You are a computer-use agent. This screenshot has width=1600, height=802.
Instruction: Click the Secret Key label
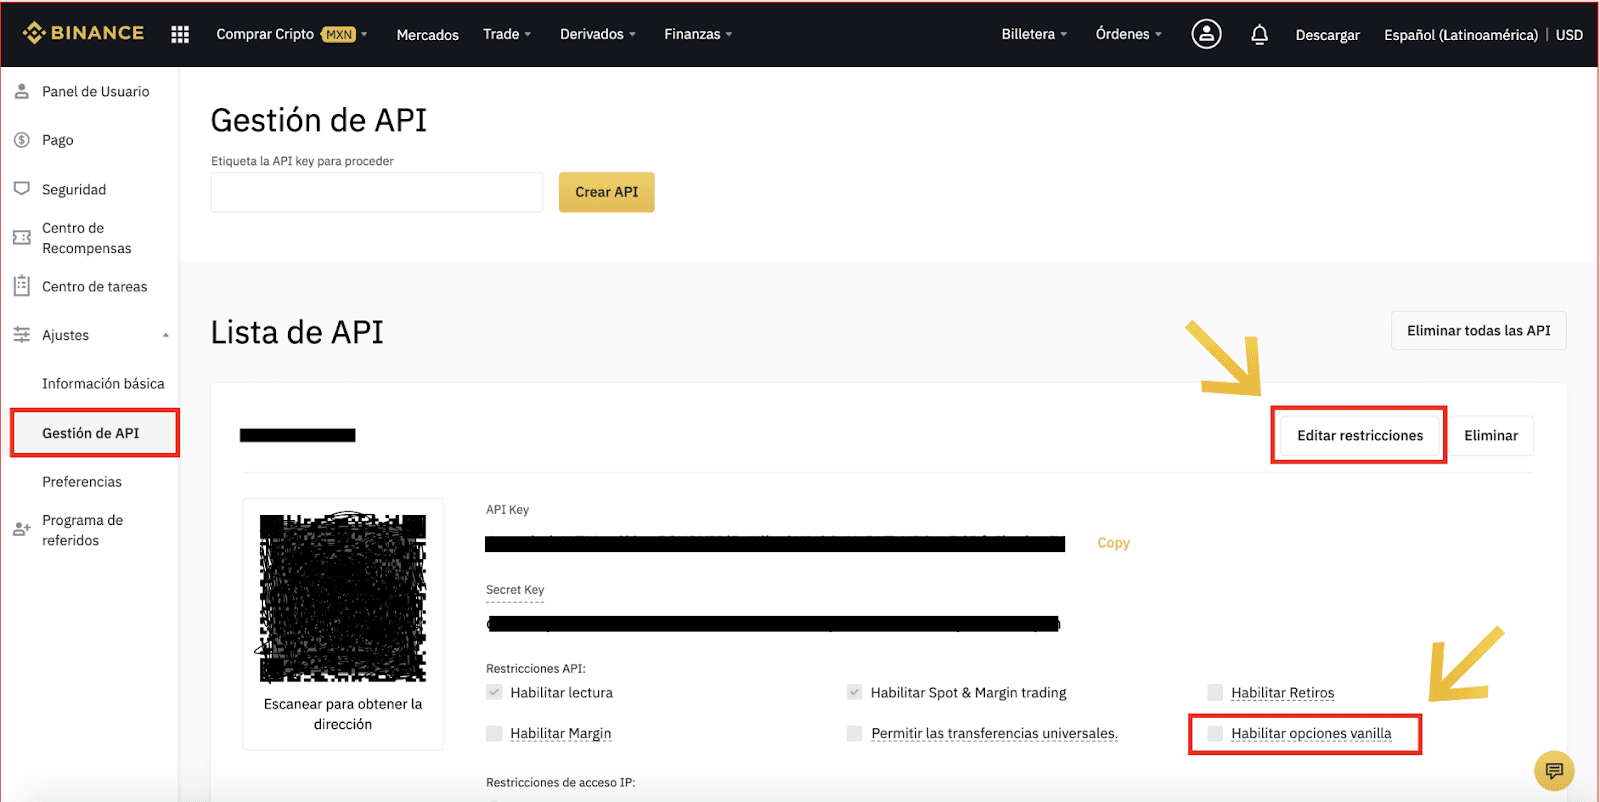pyautogui.click(x=515, y=590)
